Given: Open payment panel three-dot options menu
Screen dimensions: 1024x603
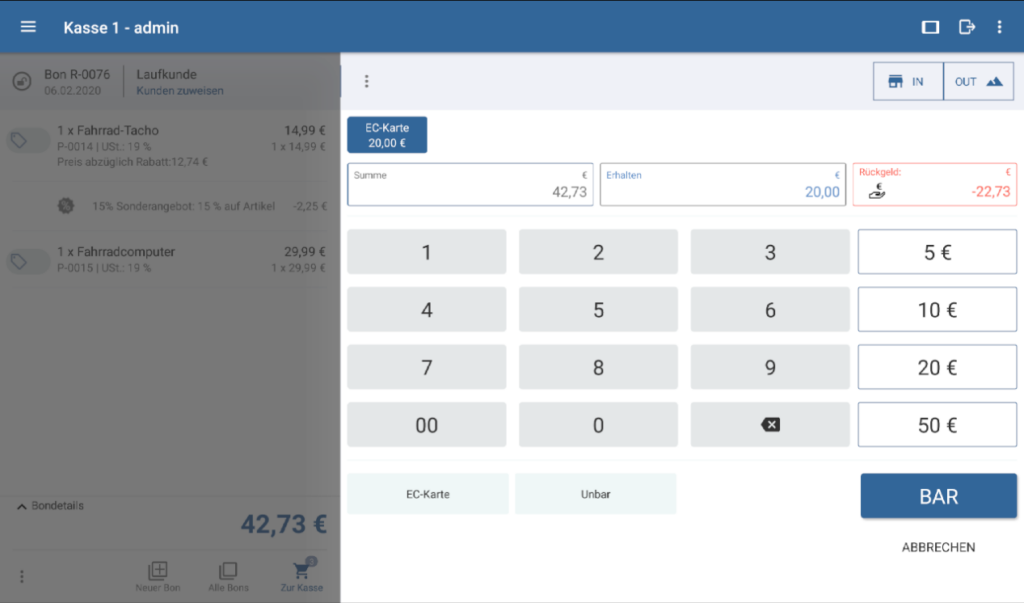Looking at the screenshot, I should pos(366,81).
